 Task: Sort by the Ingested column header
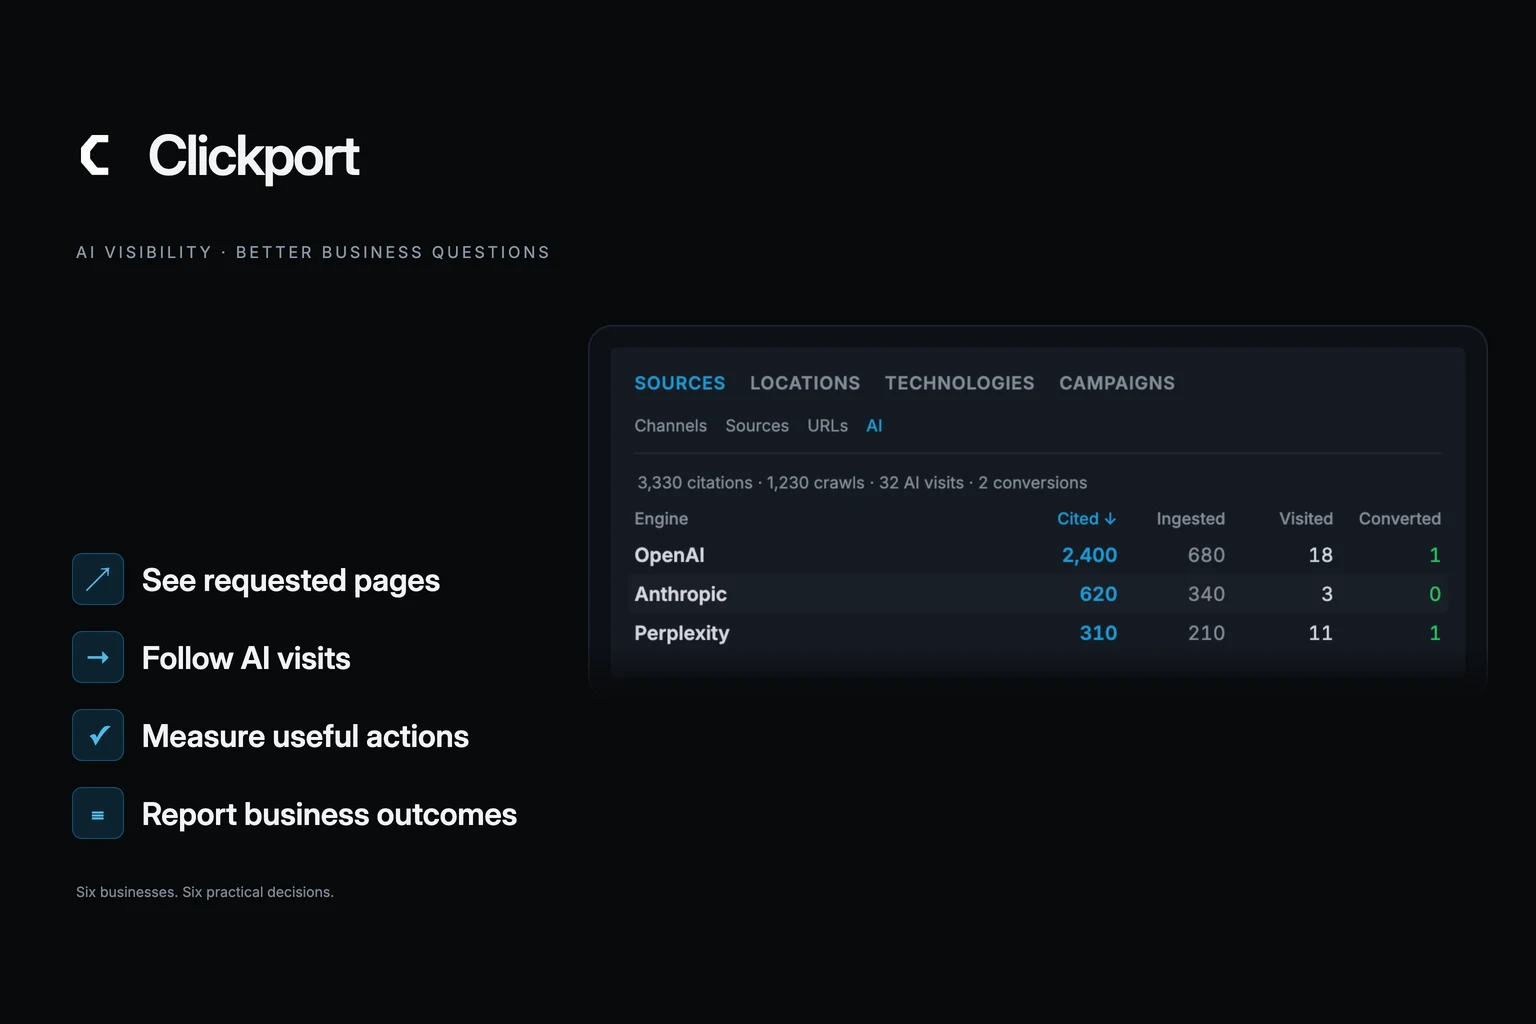[x=1190, y=519]
